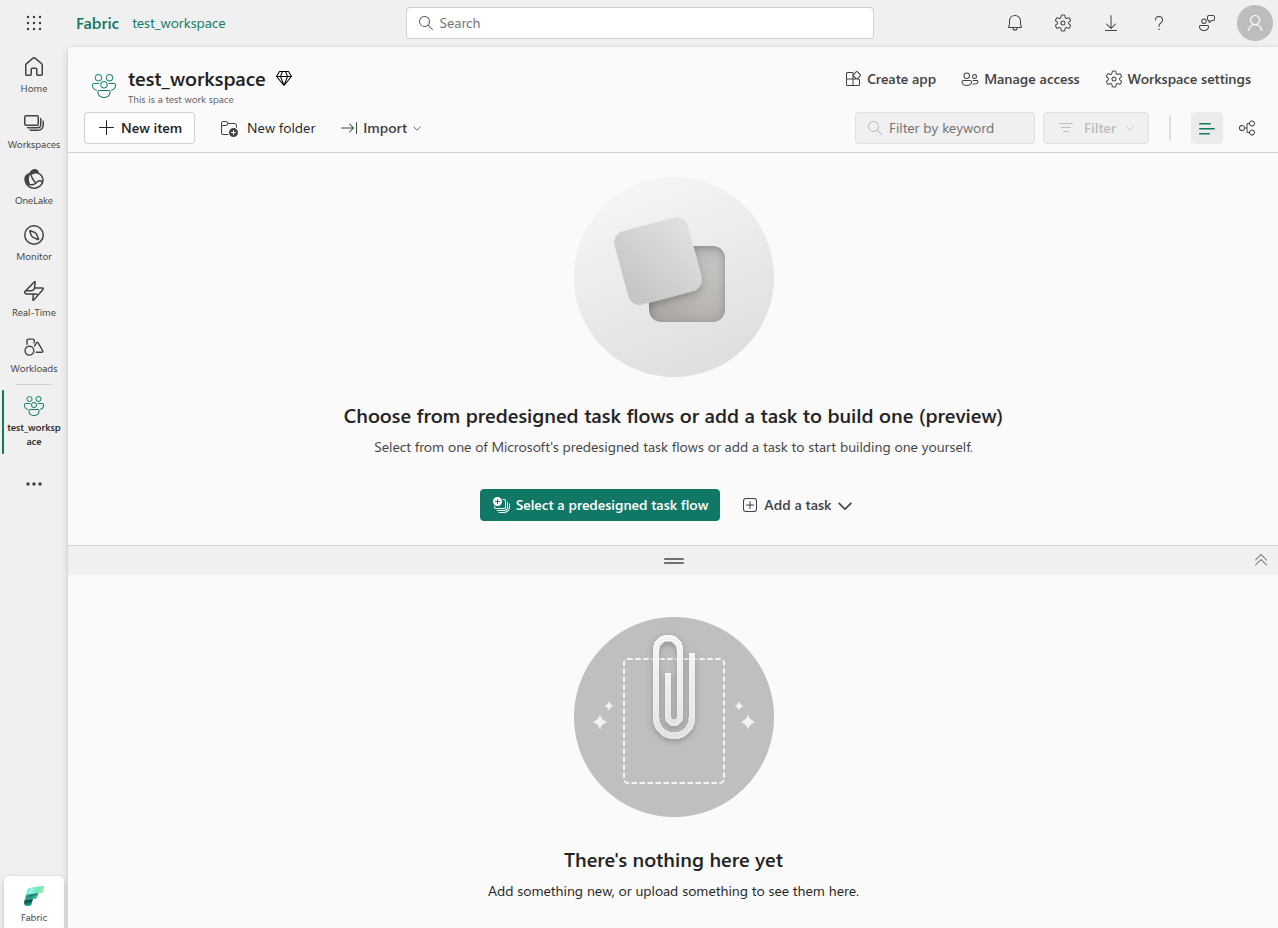Expand the Import dropdown
1278x928 pixels.
[381, 128]
